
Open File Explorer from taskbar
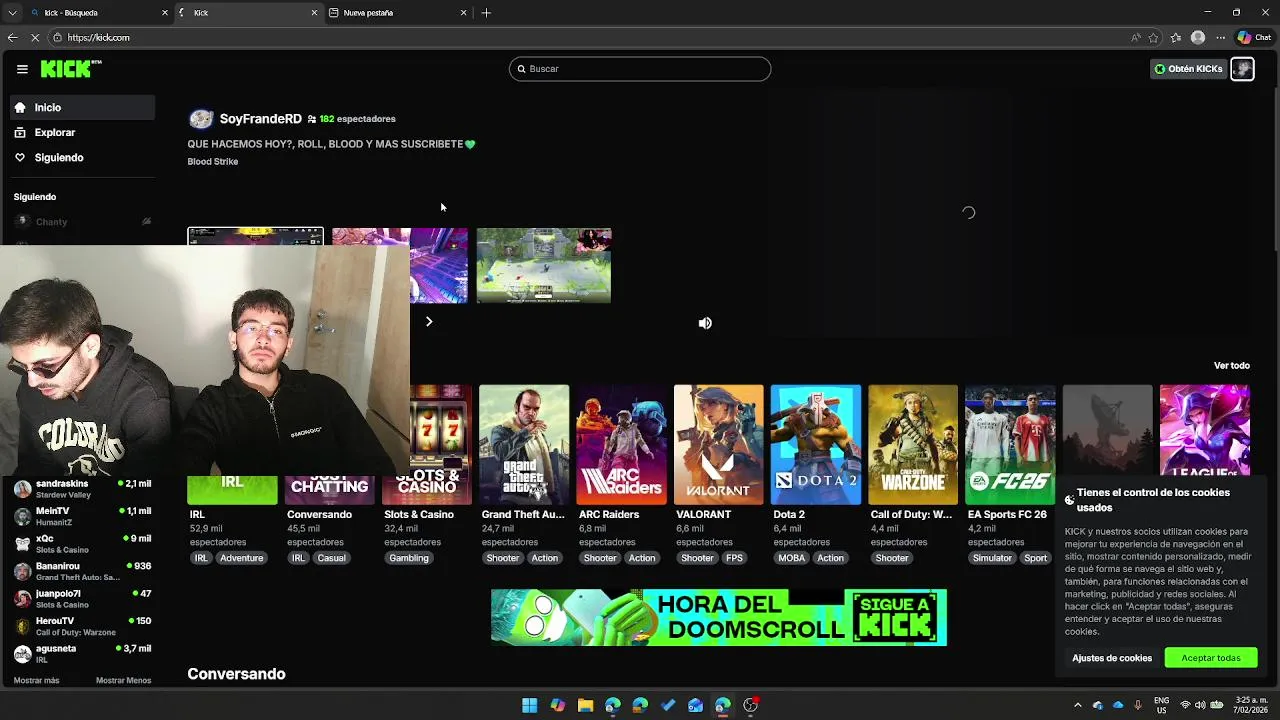point(585,705)
